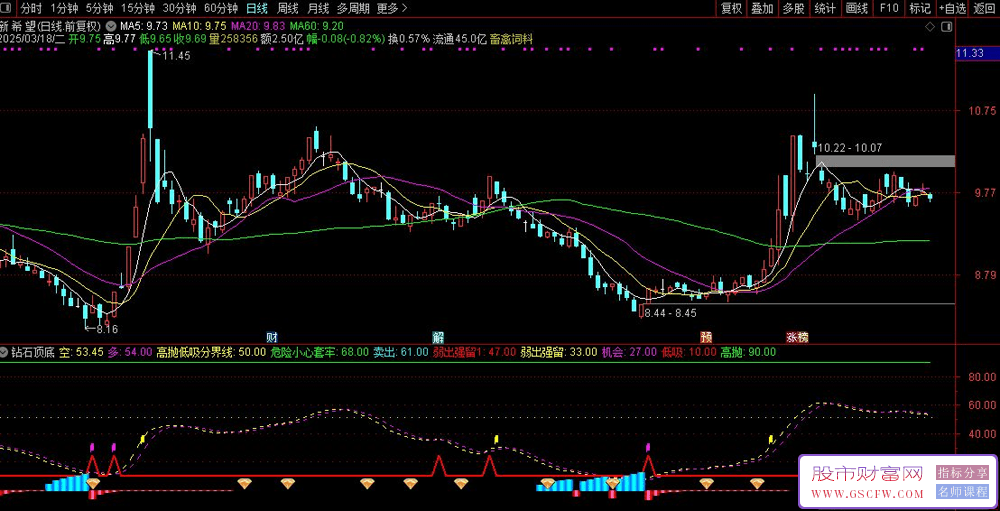Open the MA indicator settings dropdown arrow
1000x511 pixels.
coord(110,24)
